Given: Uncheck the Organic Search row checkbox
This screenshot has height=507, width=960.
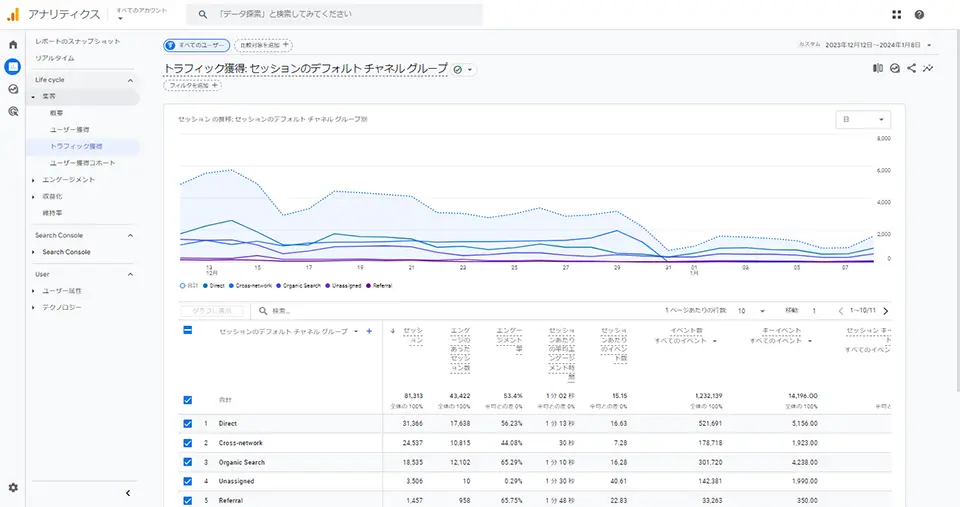Looking at the screenshot, I should click(188, 462).
